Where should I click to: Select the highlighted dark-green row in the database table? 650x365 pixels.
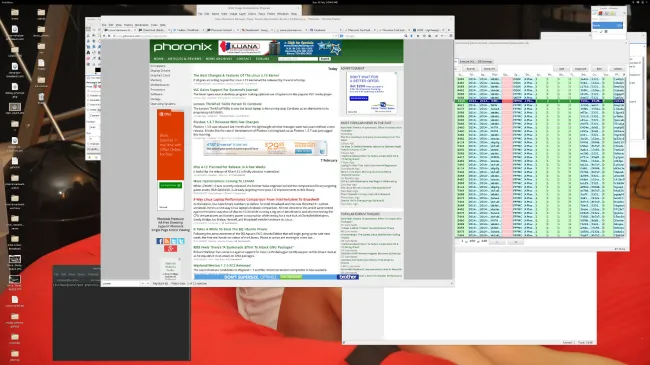(x=540, y=101)
